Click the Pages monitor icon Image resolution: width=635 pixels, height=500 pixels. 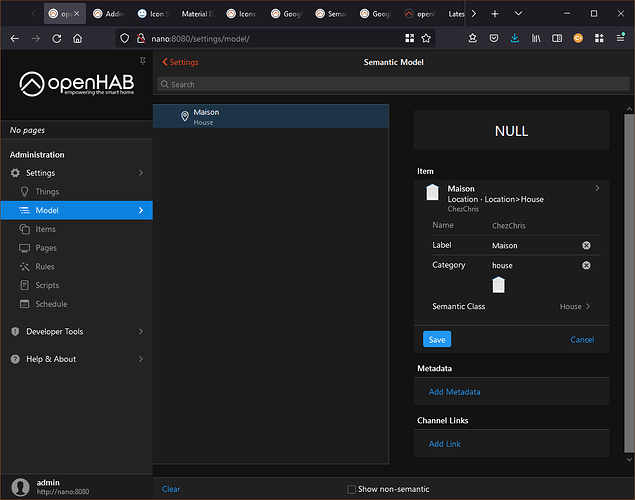coord(24,248)
